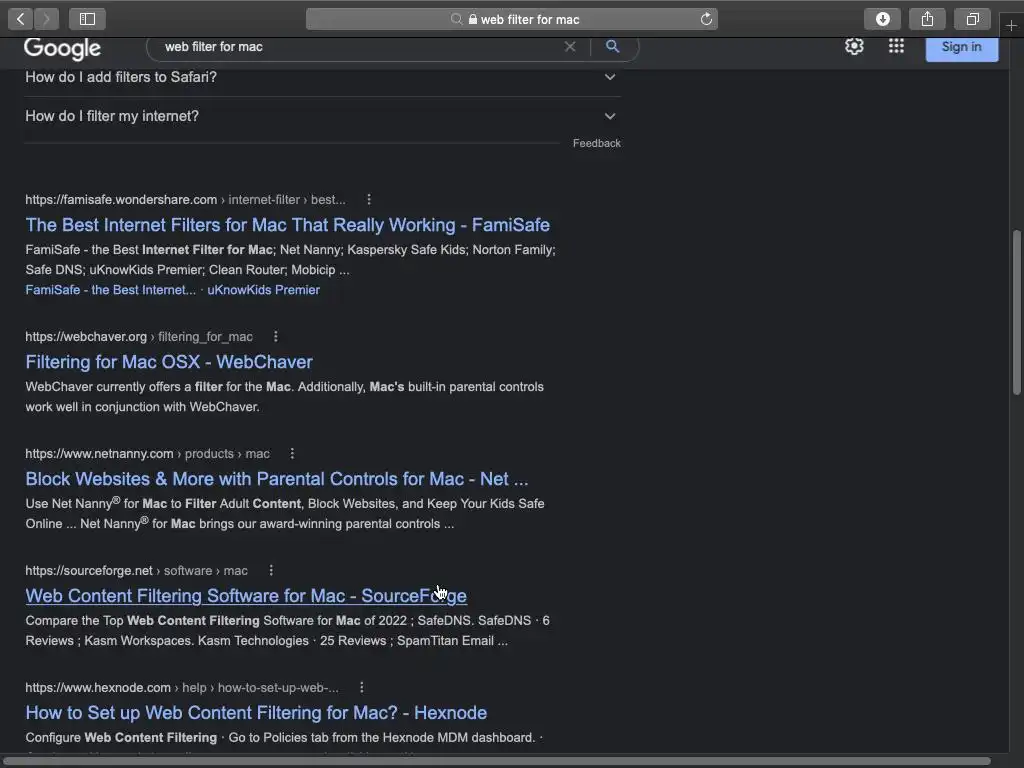Click the "https://www.hexnode.com" URL text
Image resolution: width=1024 pixels, height=768 pixels.
coord(98,687)
